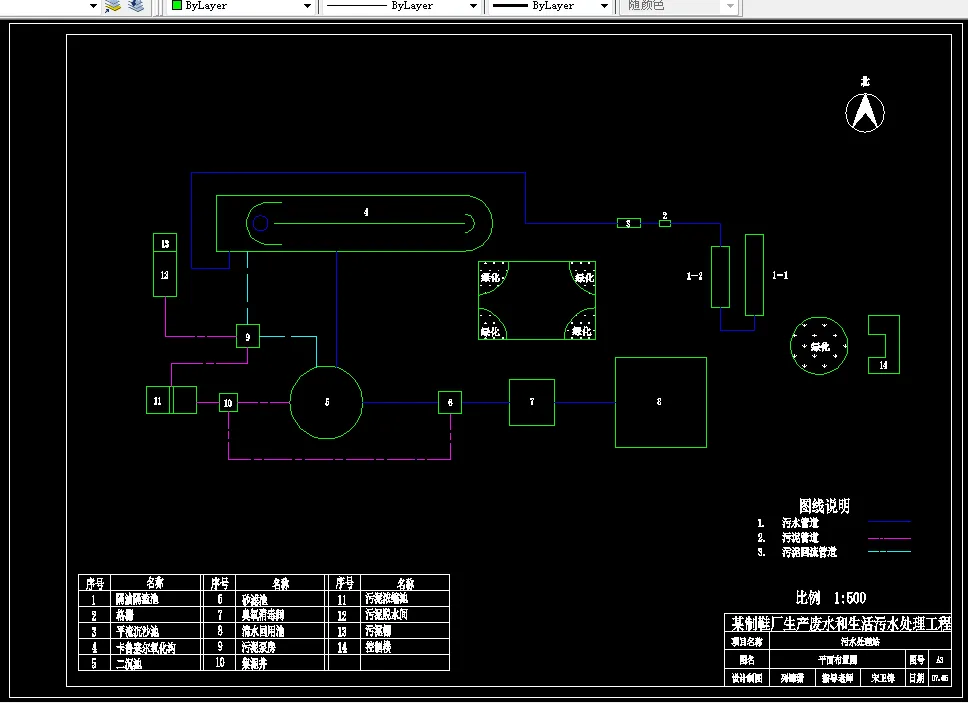Select the magenta legend line sample

[x=890, y=538]
